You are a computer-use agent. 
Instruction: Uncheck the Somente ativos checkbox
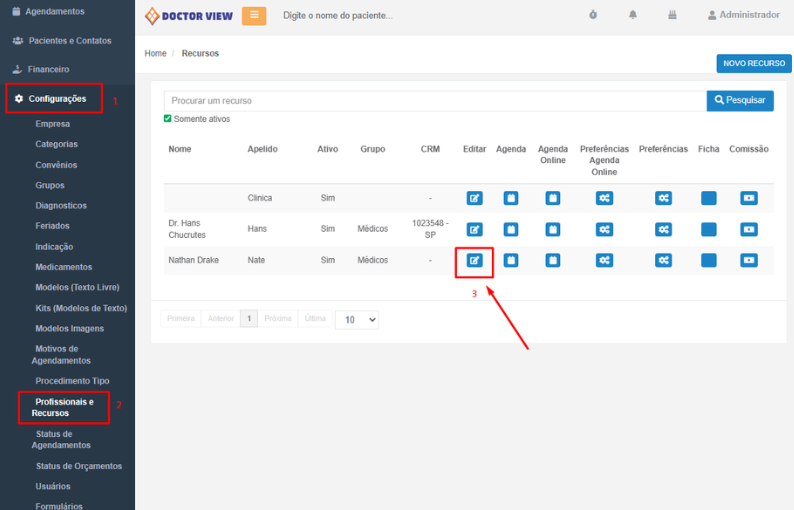168,119
